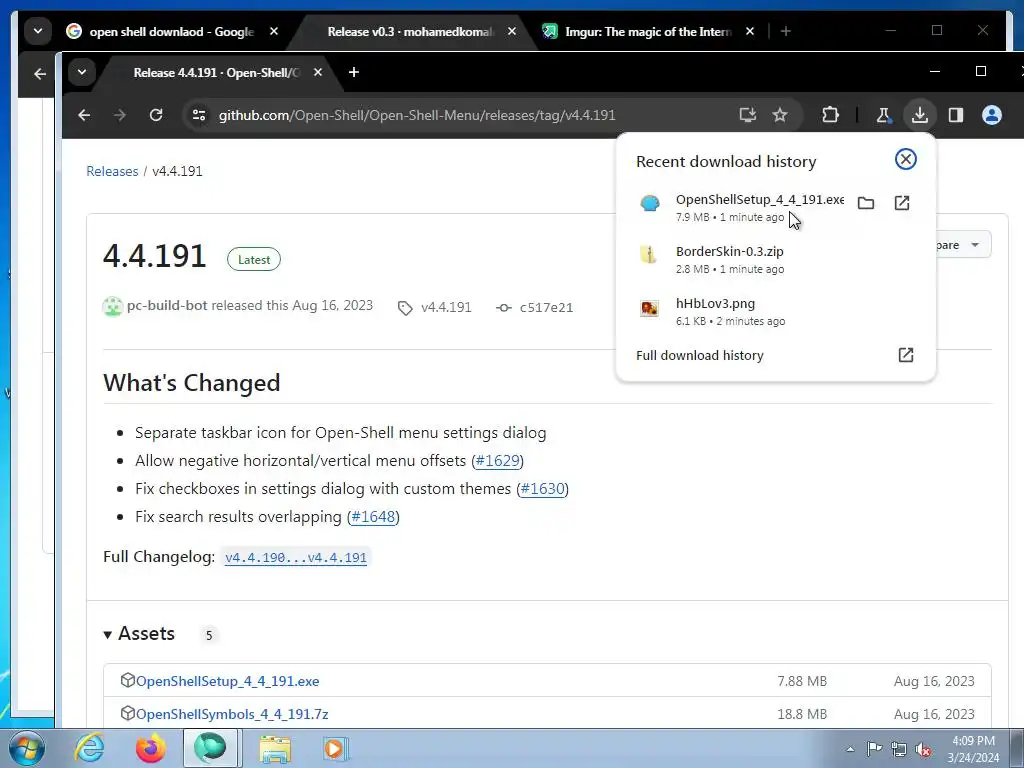Click the Downloads toolbar icon

(x=920, y=115)
